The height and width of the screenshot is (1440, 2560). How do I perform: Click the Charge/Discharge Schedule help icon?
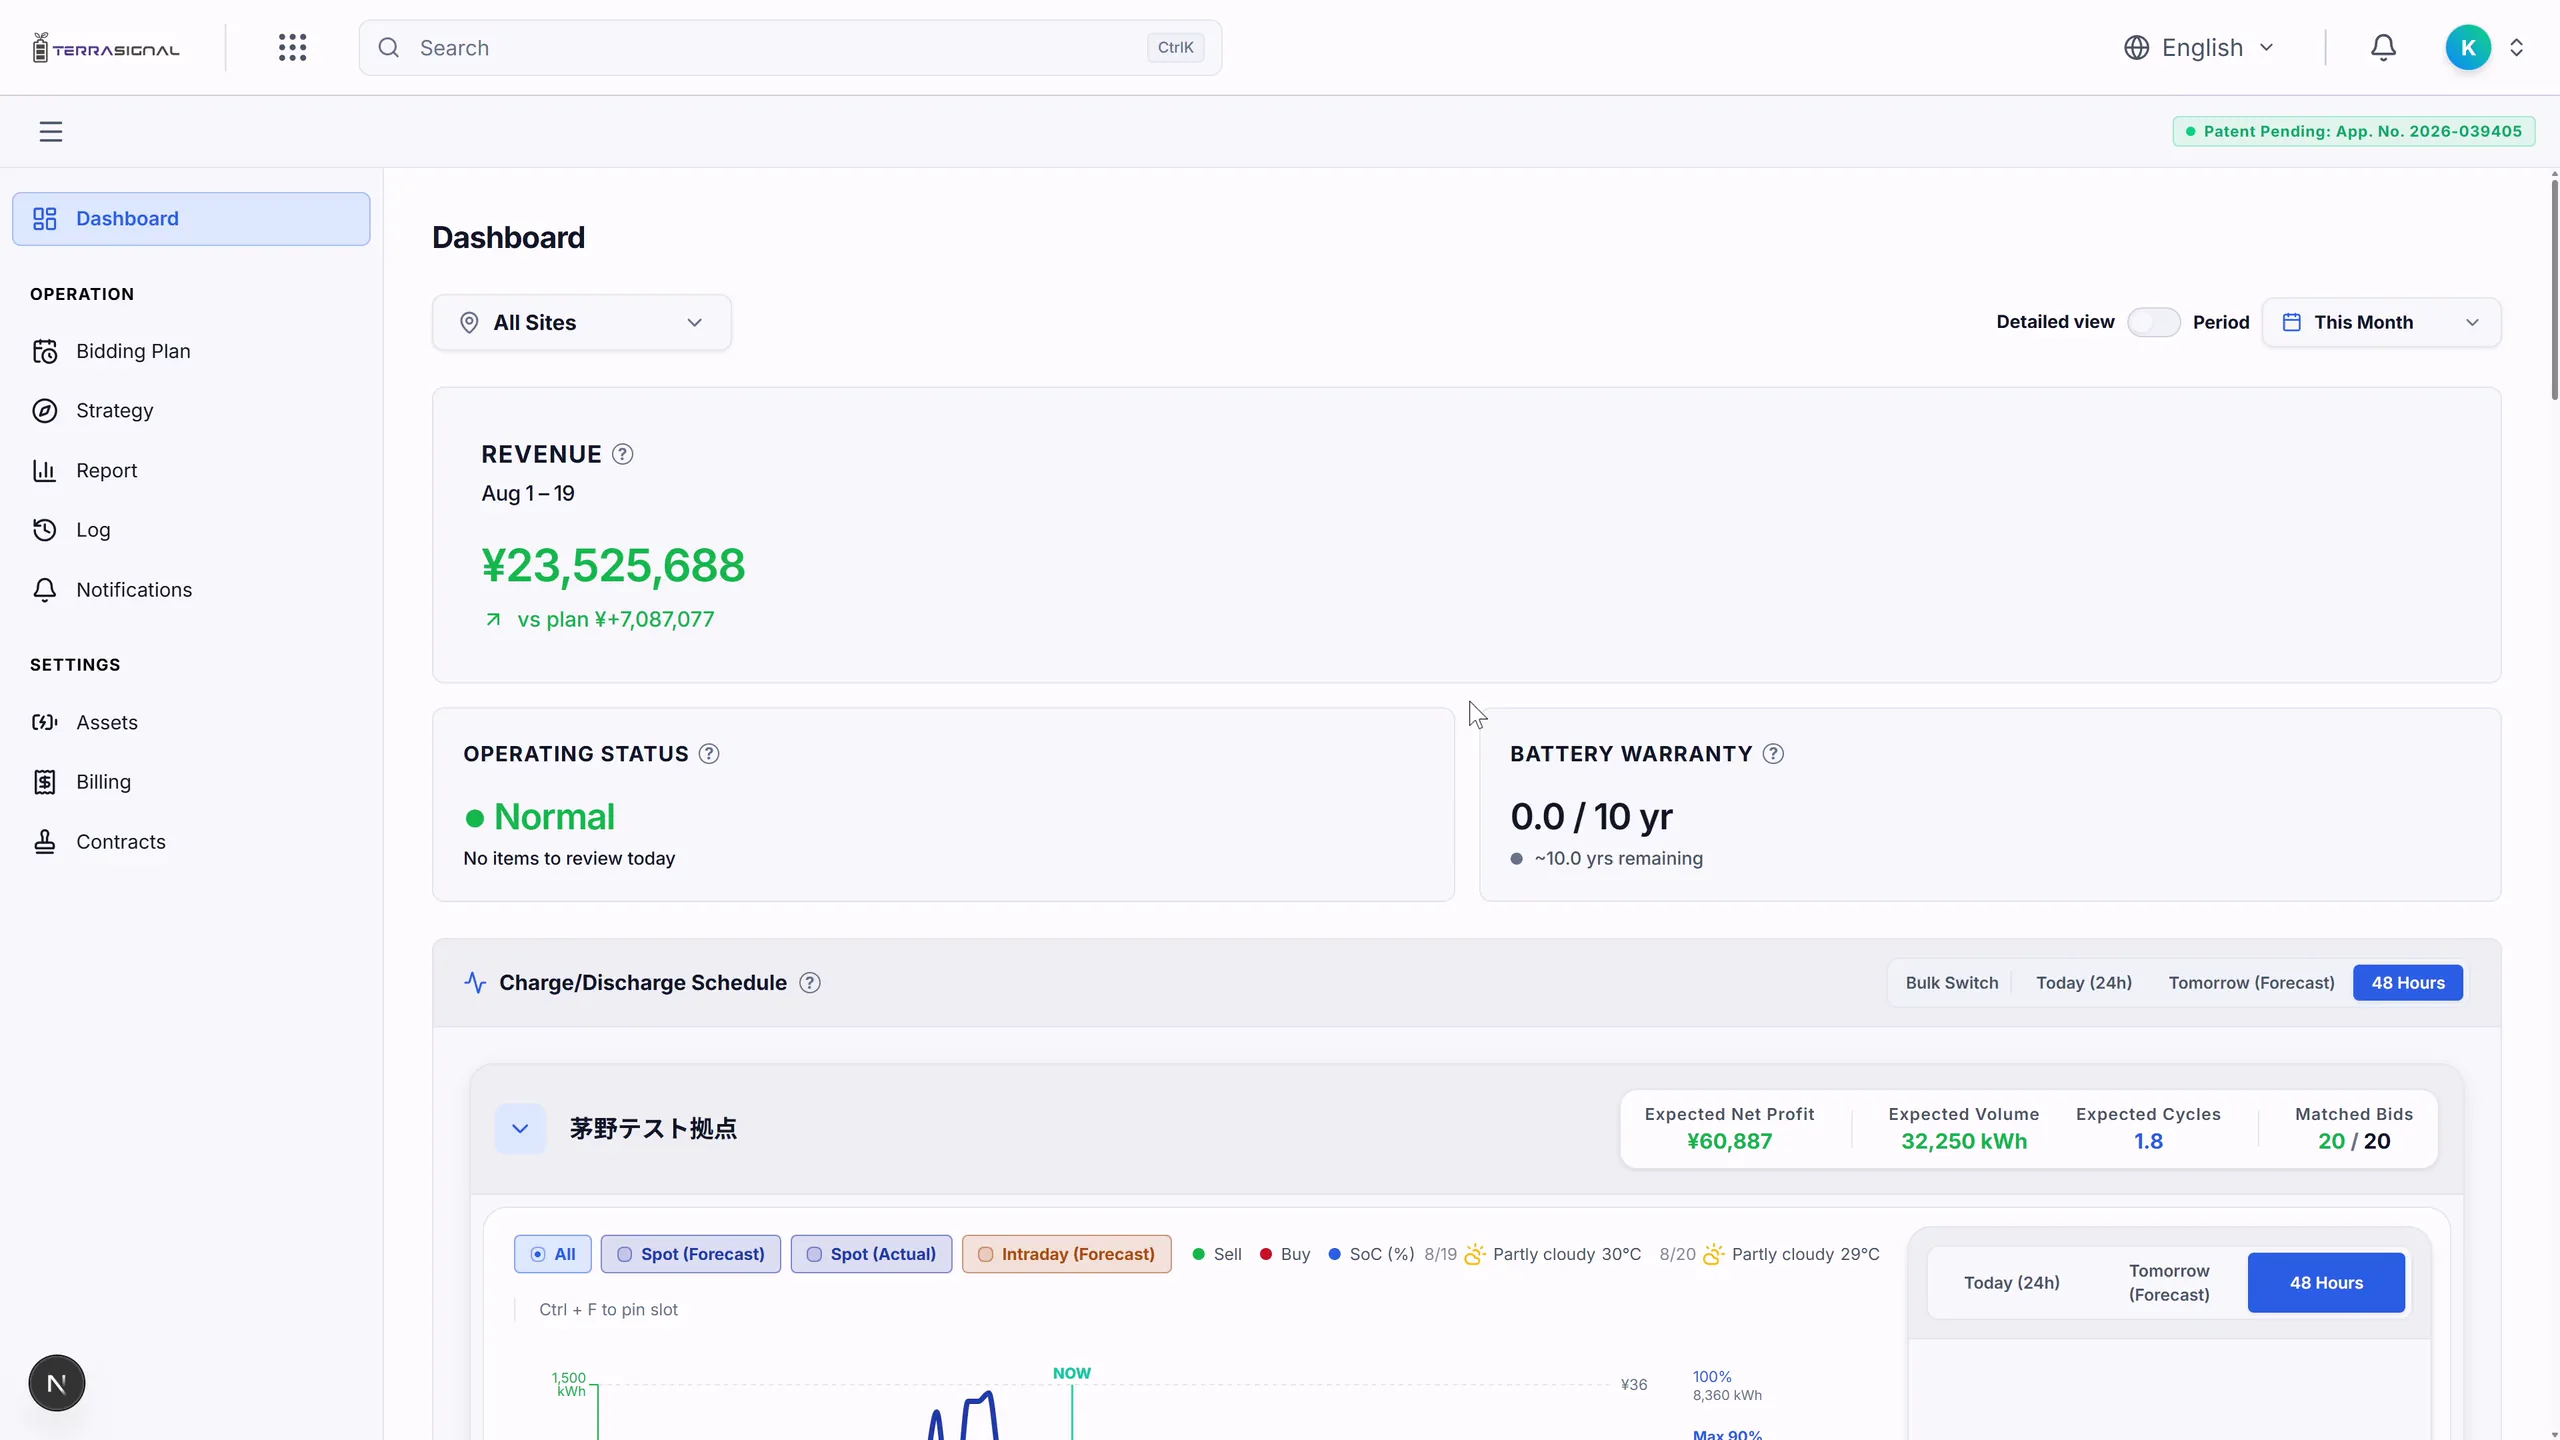810,983
